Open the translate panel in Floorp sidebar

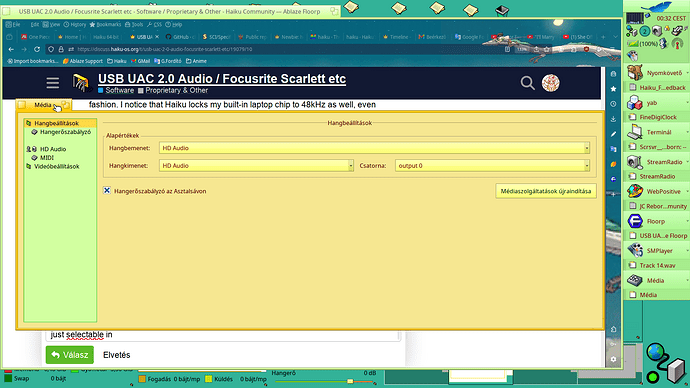tap(613, 149)
